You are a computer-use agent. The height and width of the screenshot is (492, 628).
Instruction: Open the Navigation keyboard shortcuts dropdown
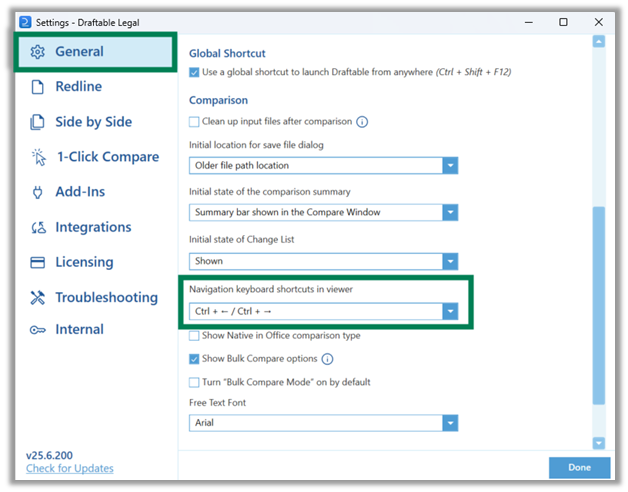[x=323, y=312]
